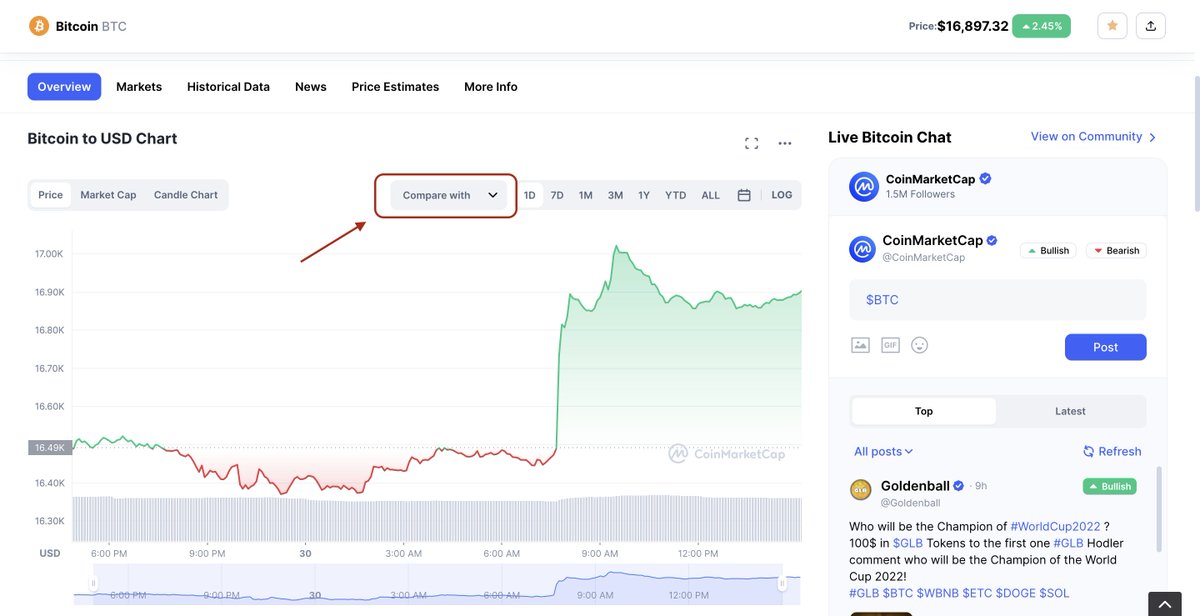
Task: Add Bitcoin to watchlist with star icon
Action: pyautogui.click(x=1112, y=26)
